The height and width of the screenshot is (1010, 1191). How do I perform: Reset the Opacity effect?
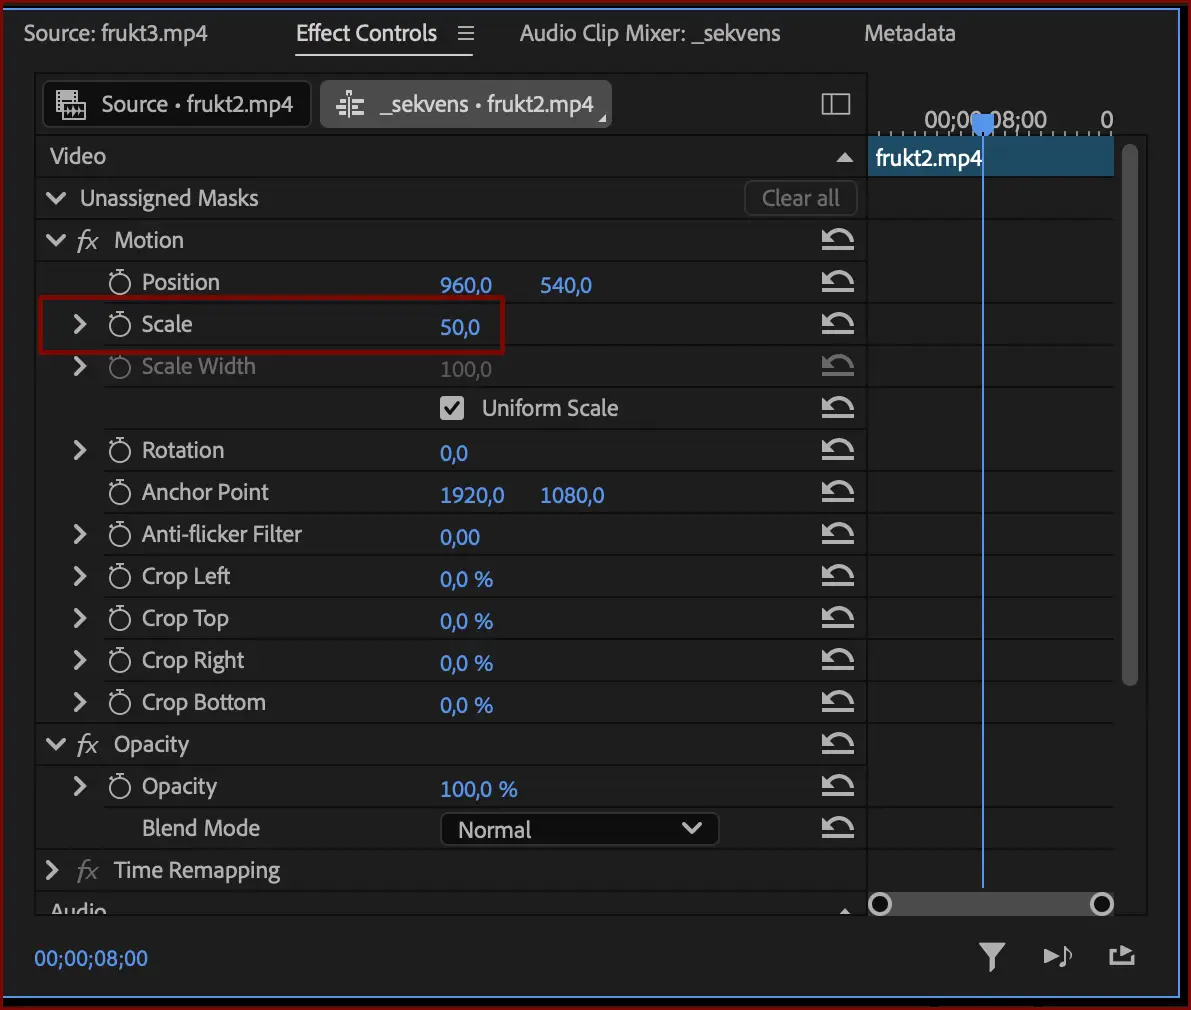click(837, 743)
